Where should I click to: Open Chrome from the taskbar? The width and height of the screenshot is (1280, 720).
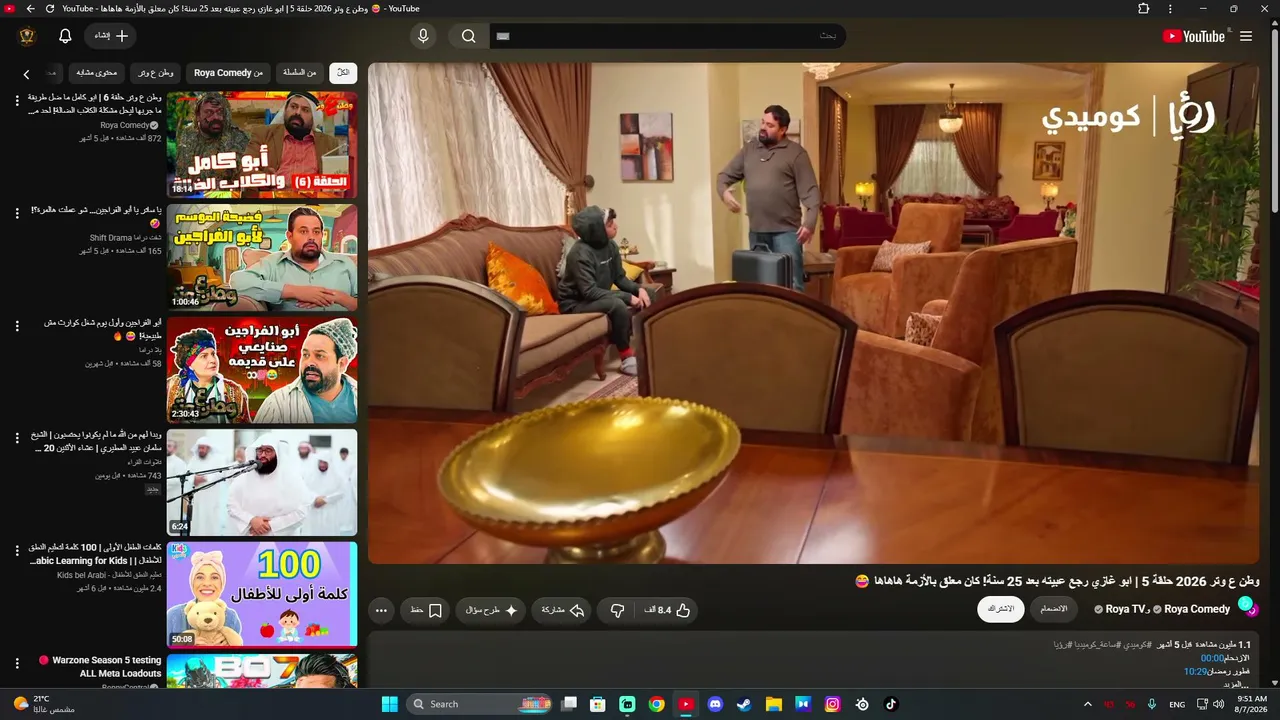click(x=656, y=704)
